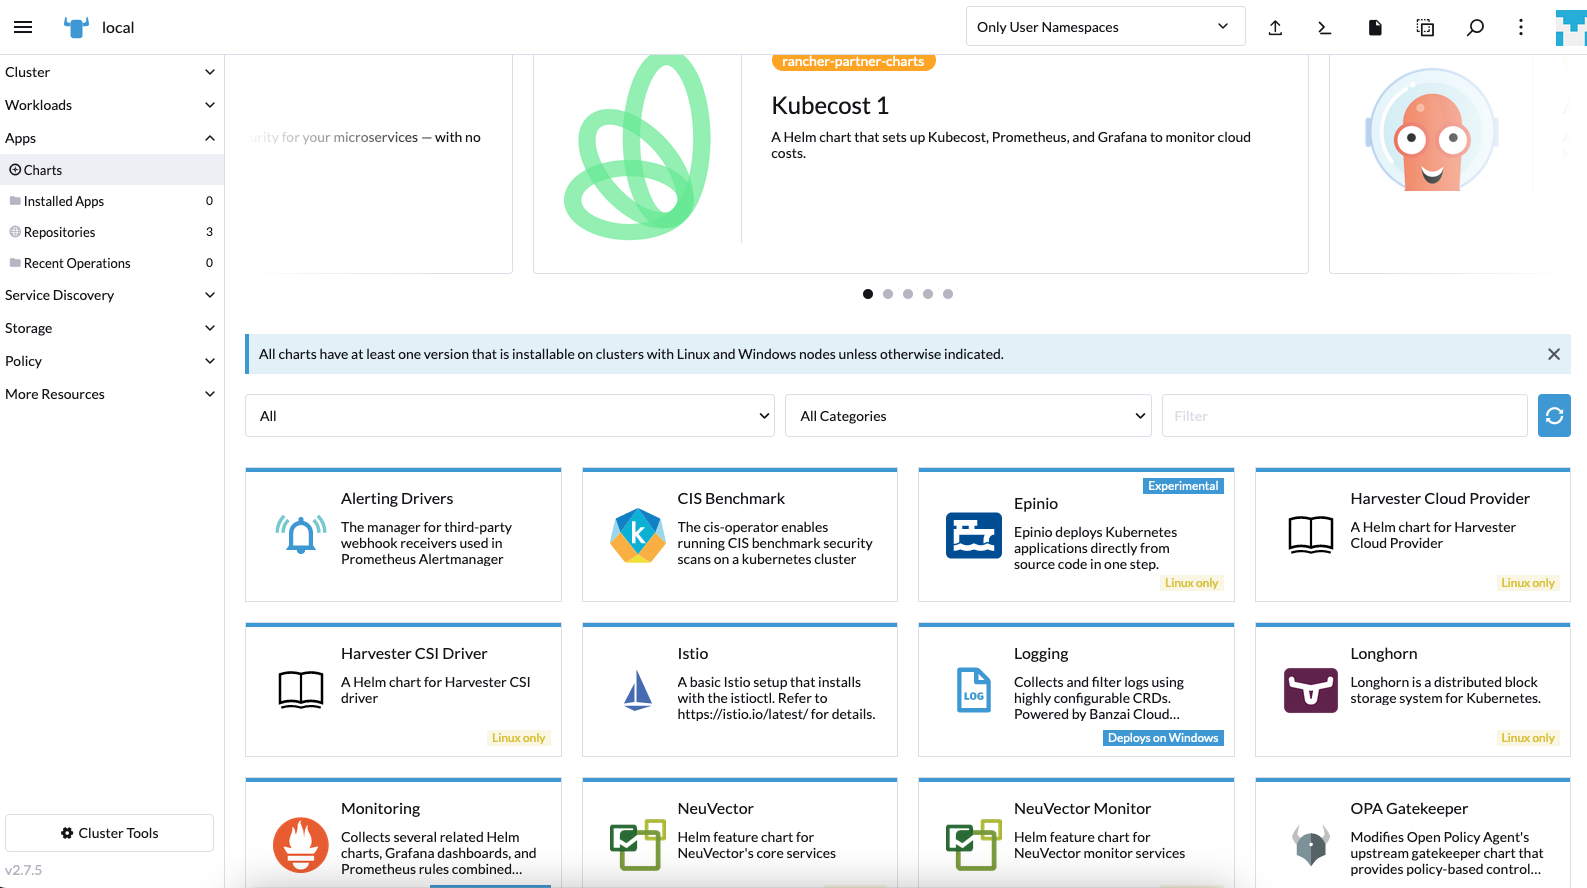
Task: Open the resource search magnifier icon
Action: [1475, 27]
